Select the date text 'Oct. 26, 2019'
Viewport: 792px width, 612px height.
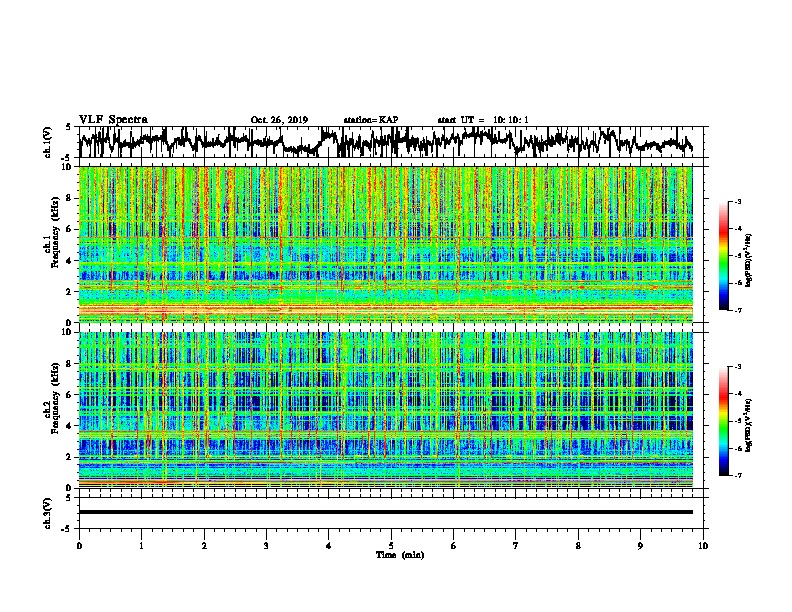(x=279, y=120)
